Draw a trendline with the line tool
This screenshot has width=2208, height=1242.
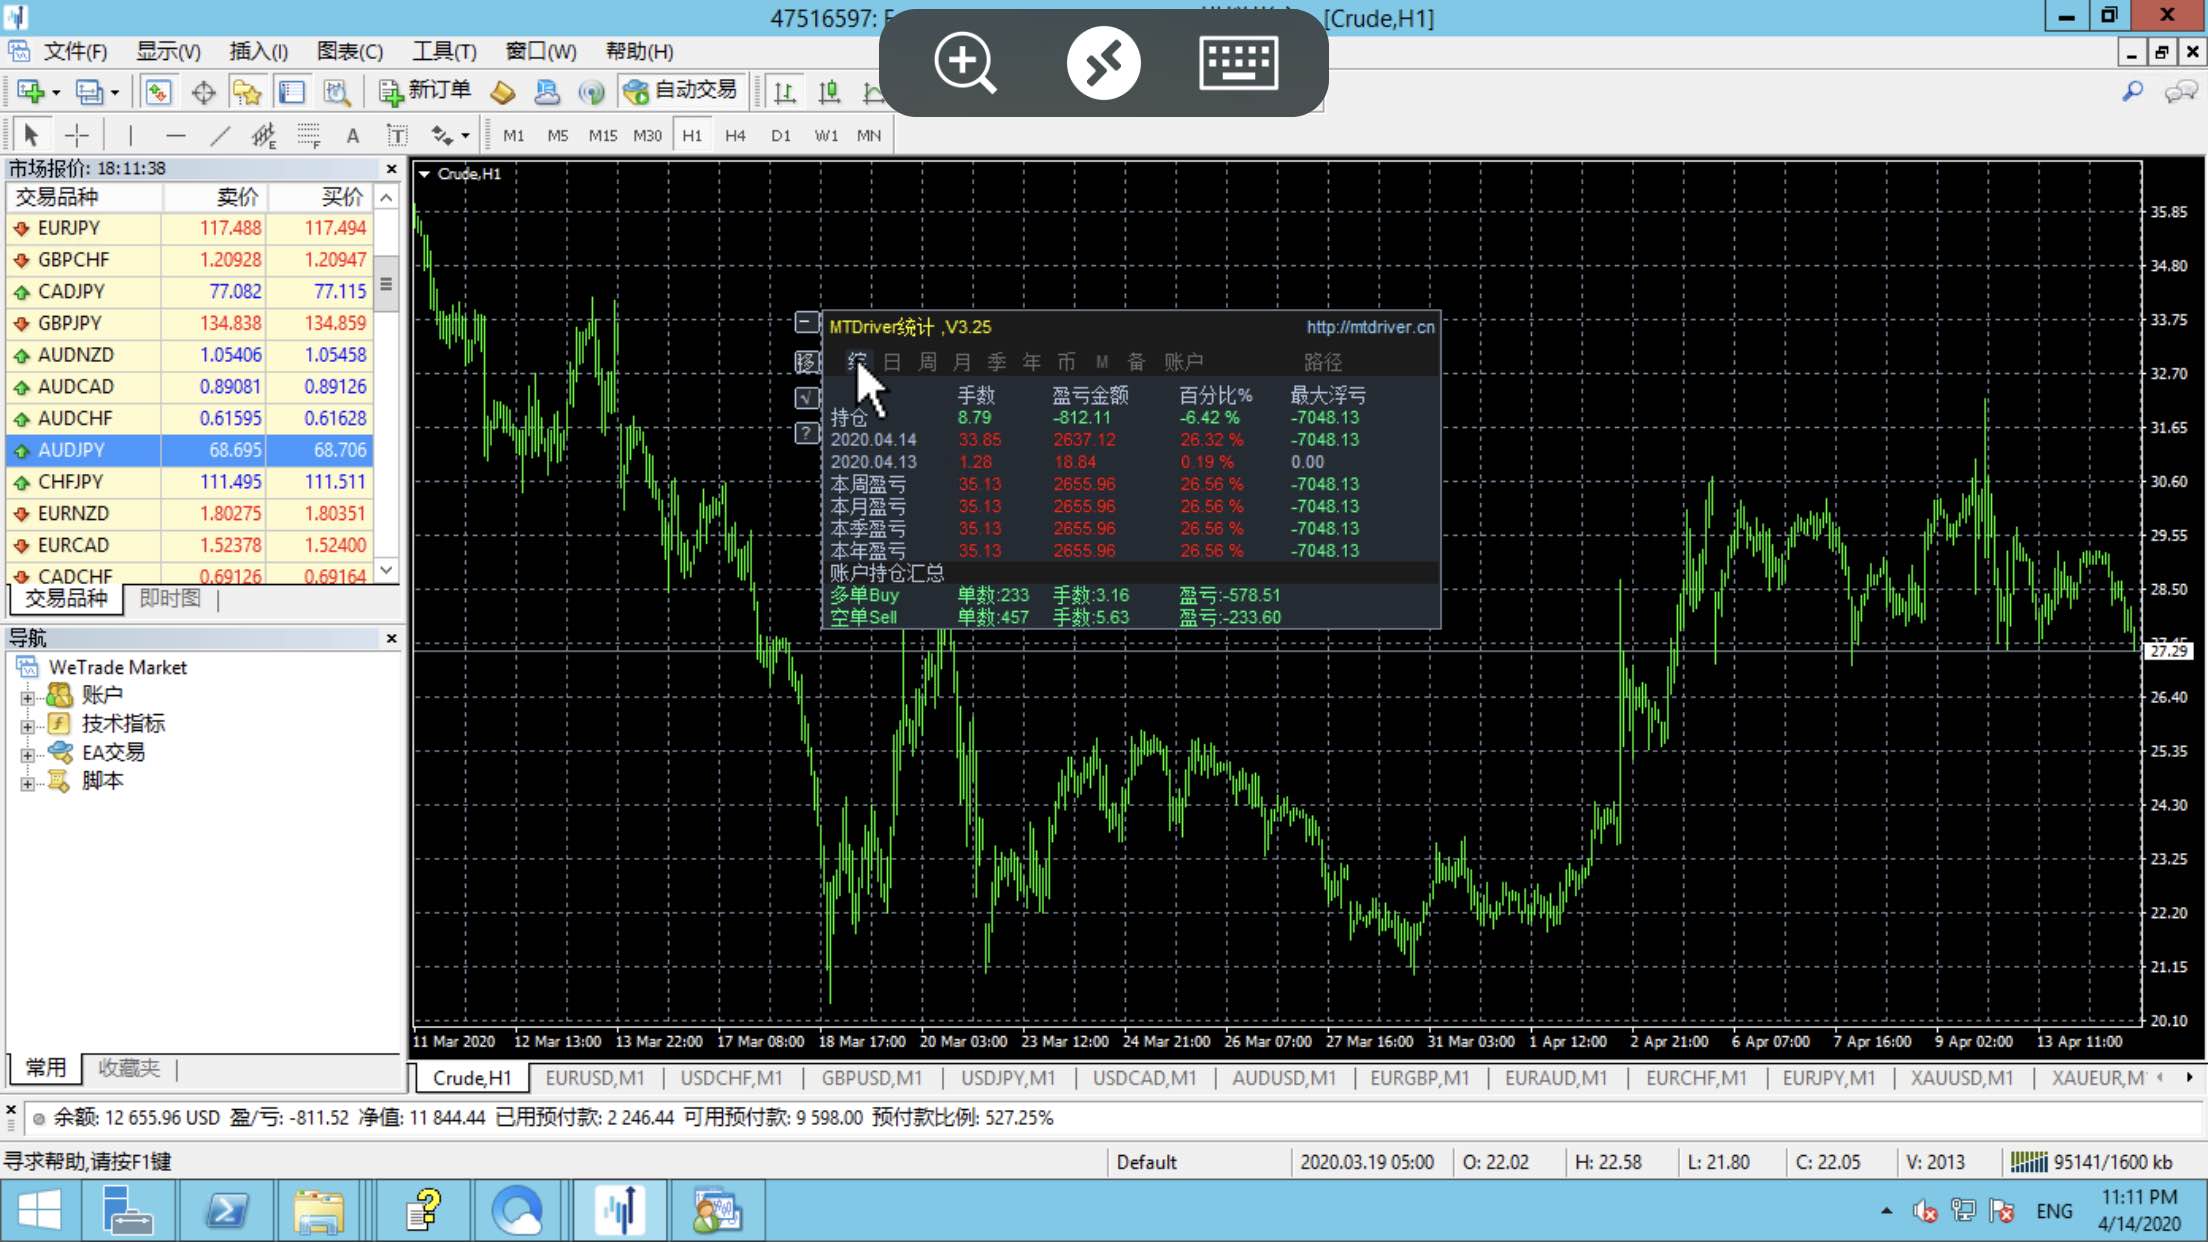click(x=219, y=135)
